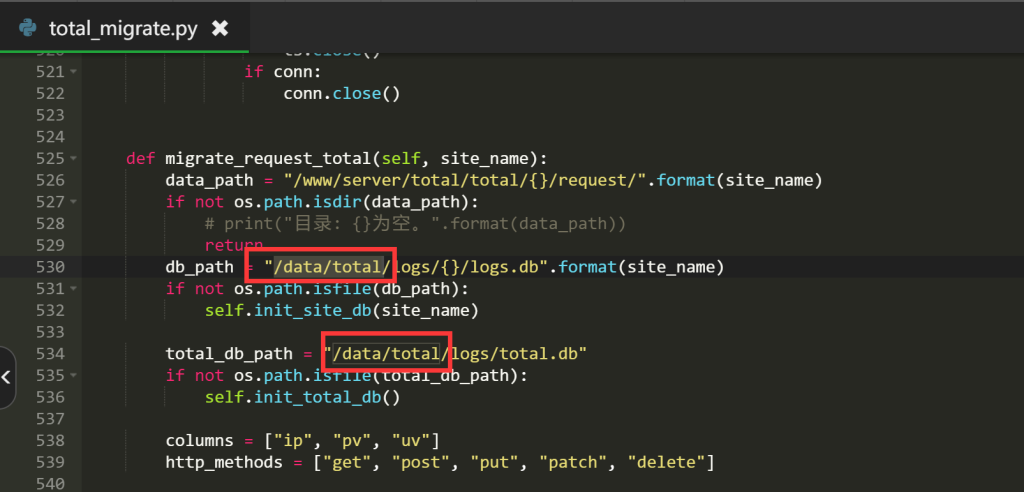The width and height of the screenshot is (1024, 492).
Task: Expand the left sidebar using the arrow handle
Action: 7,377
